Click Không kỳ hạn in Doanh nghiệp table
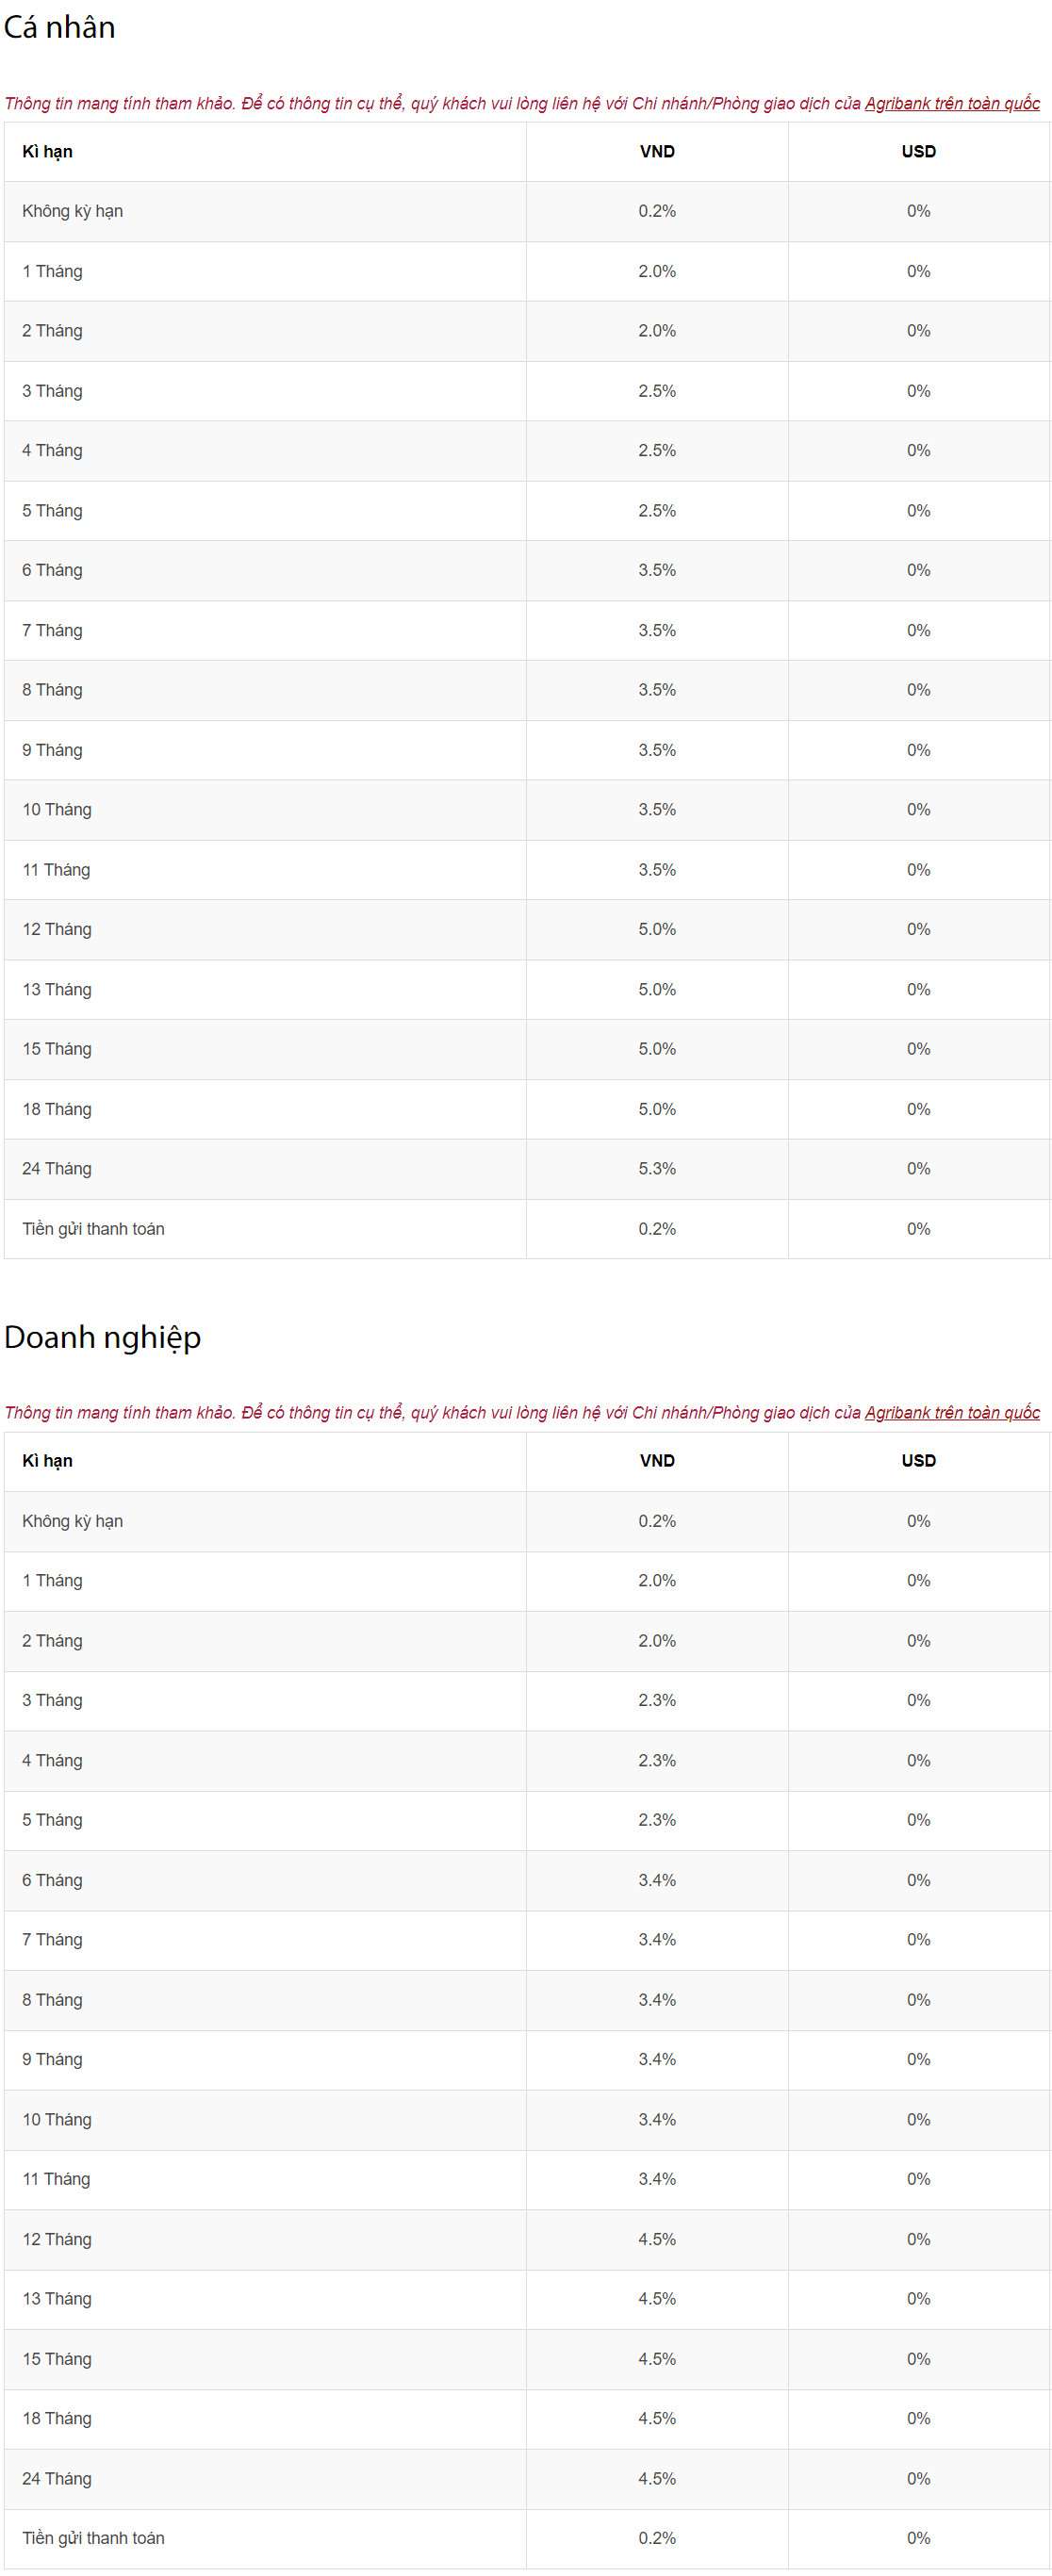 click(x=73, y=1521)
